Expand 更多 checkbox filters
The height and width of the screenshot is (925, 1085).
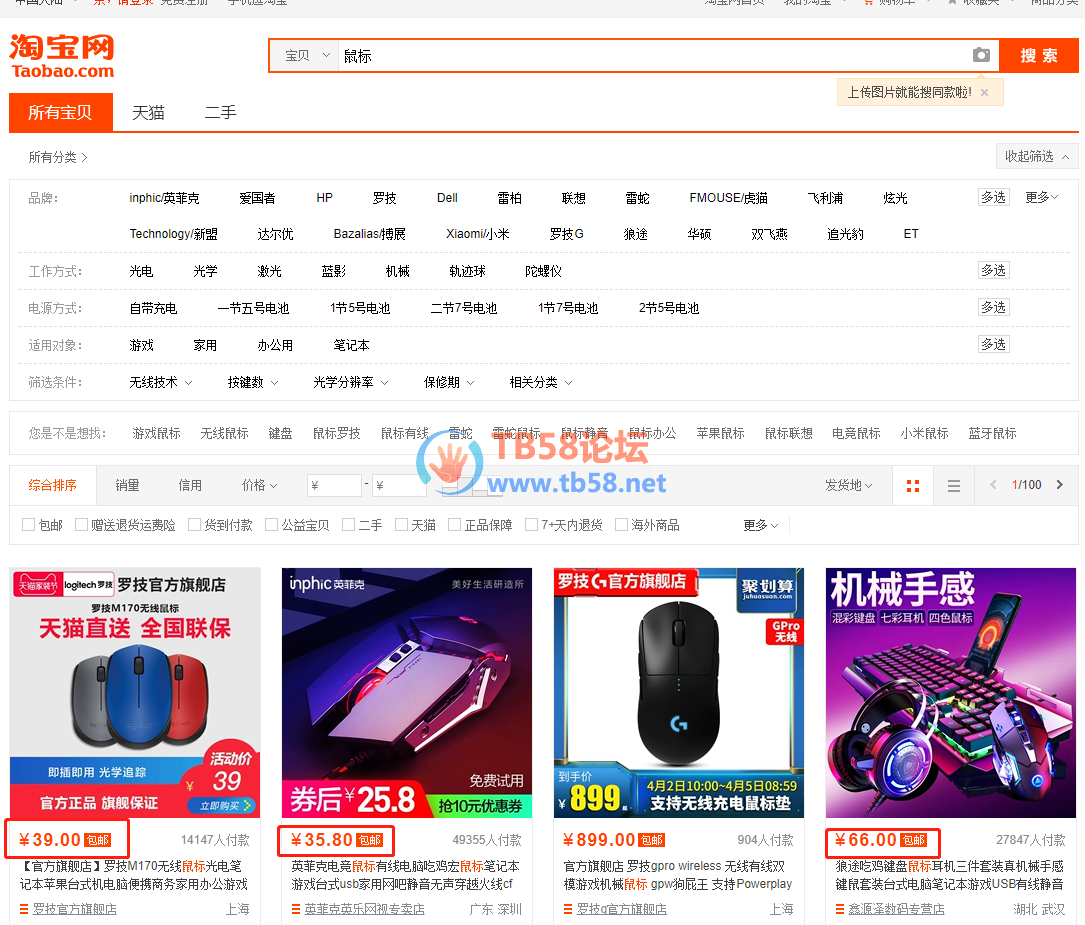pyautogui.click(x=760, y=525)
